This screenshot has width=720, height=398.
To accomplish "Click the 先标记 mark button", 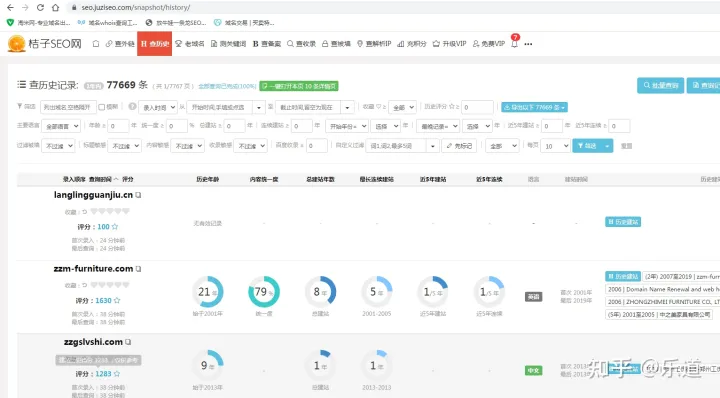I will click(x=459, y=146).
